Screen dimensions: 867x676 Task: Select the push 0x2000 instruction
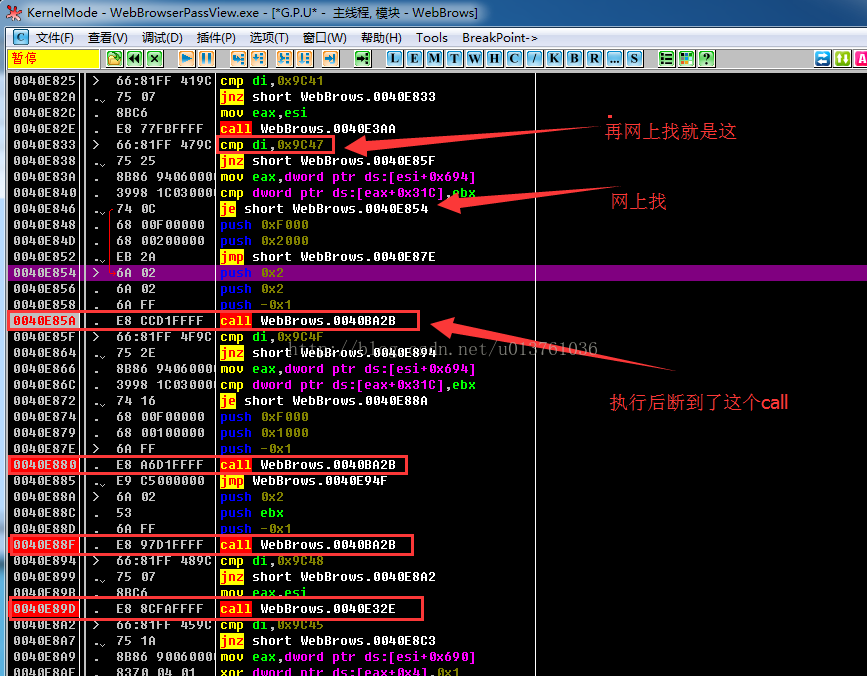point(264,241)
